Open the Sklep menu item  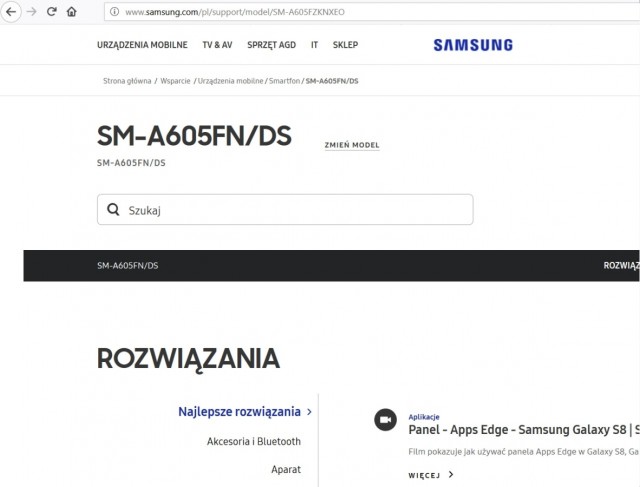coord(345,45)
